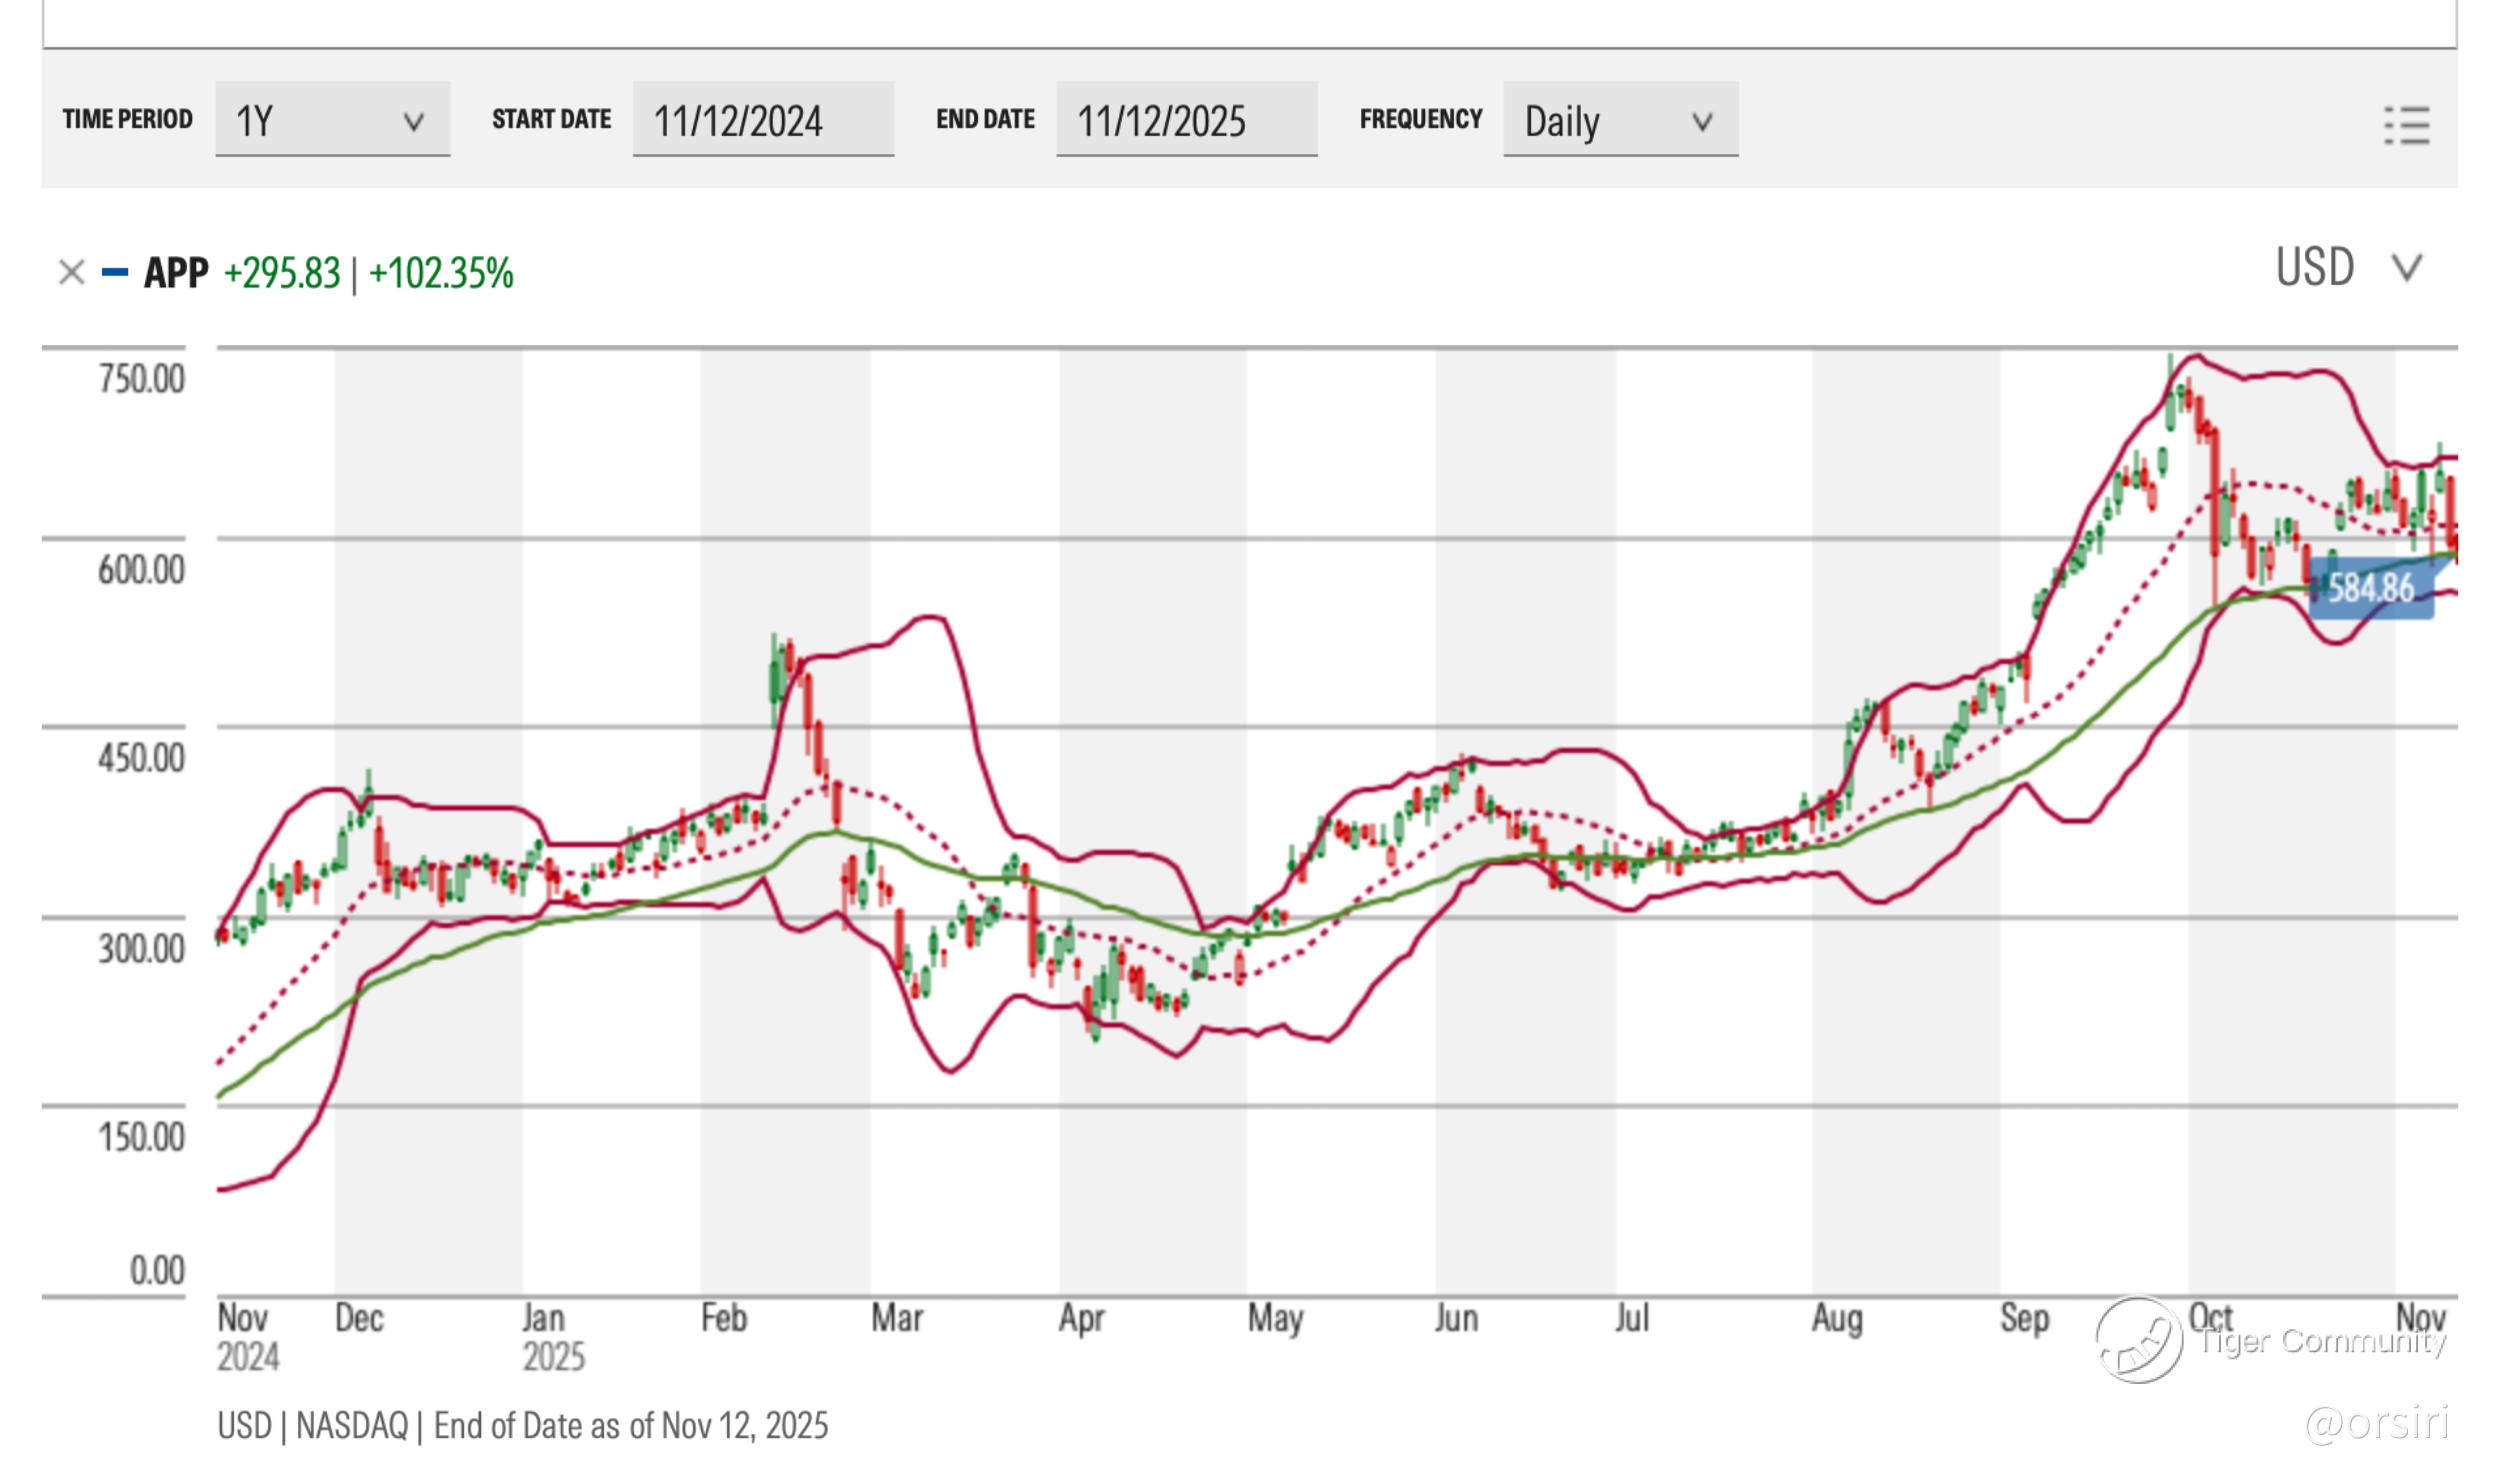2500x1480 pixels.
Task: Click the 300.00 price axis label
Action: coord(141,947)
